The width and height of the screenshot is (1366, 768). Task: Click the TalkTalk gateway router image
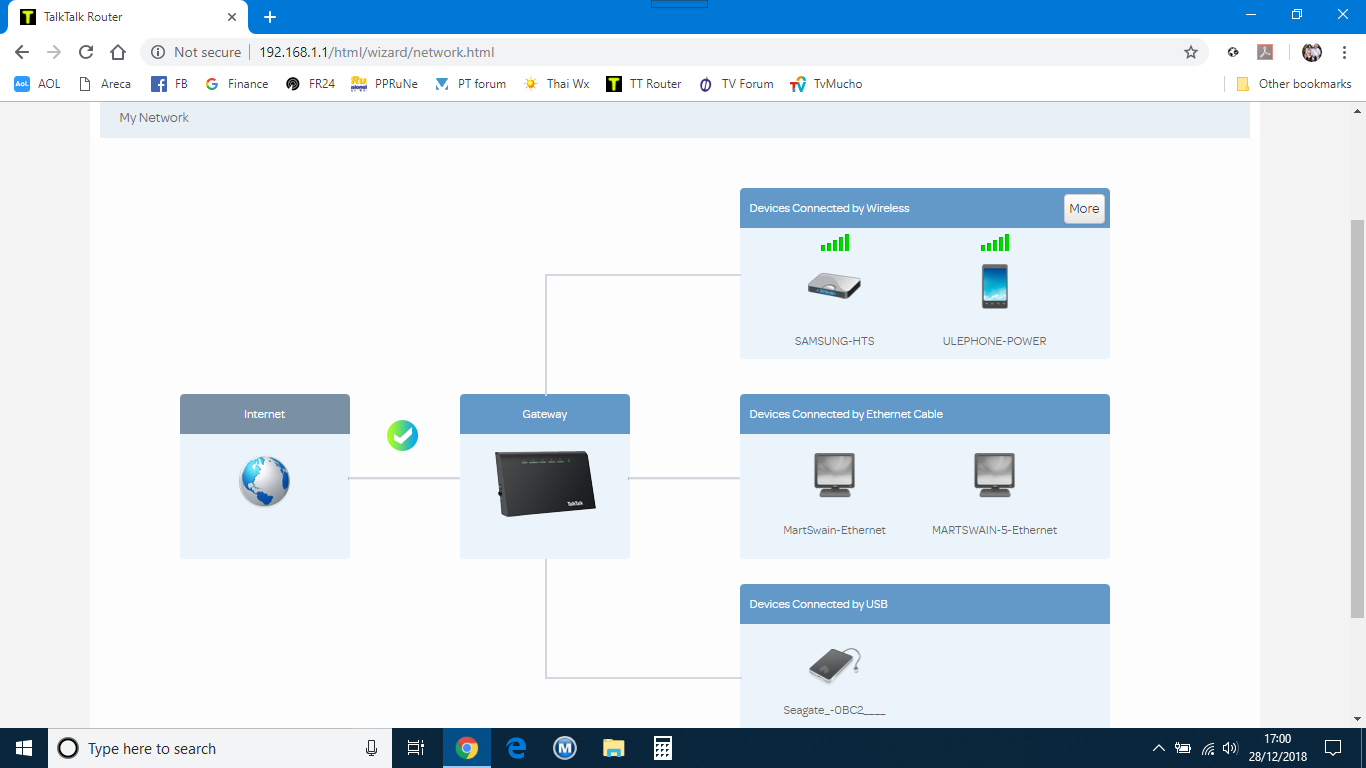pyautogui.click(x=545, y=484)
